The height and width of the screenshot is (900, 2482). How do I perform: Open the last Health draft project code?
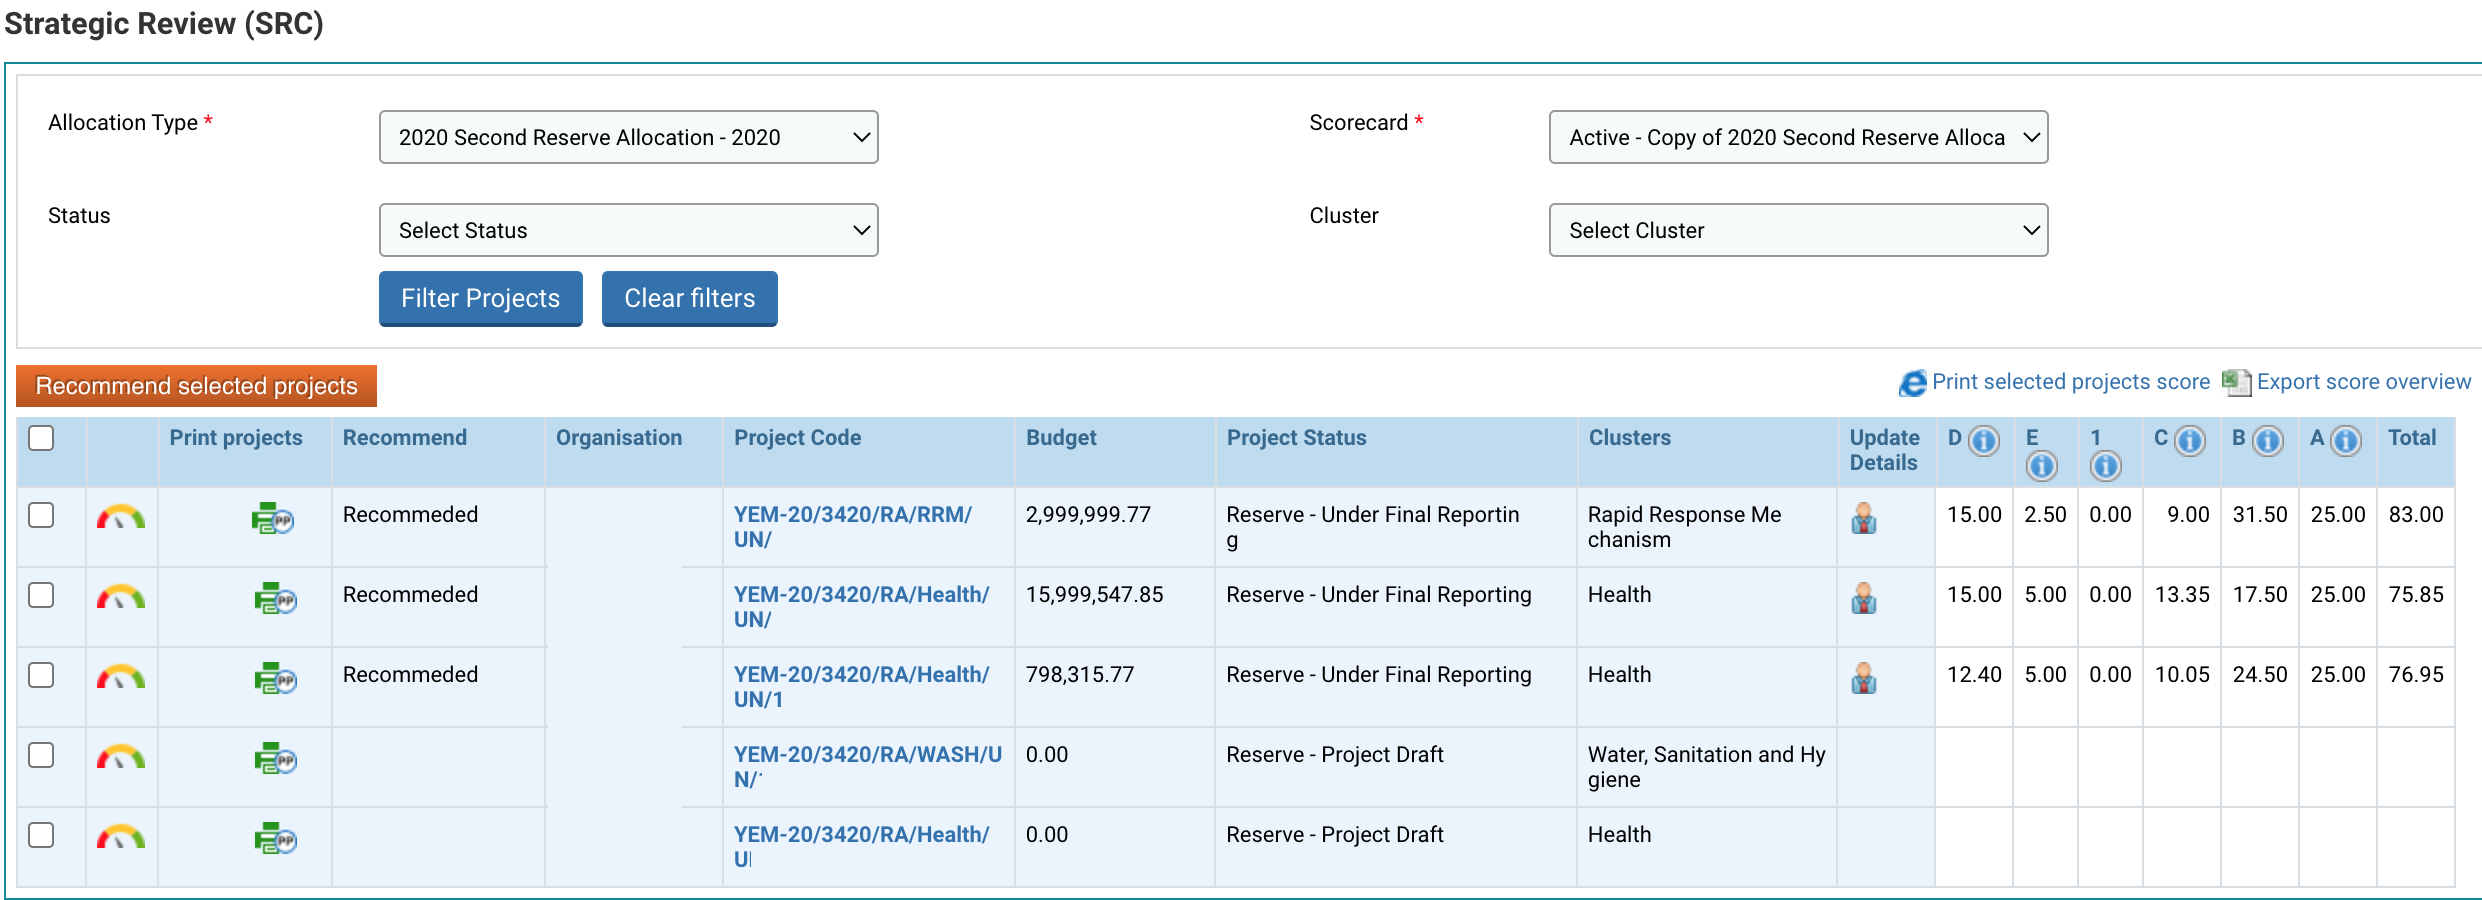pyautogui.click(x=862, y=847)
